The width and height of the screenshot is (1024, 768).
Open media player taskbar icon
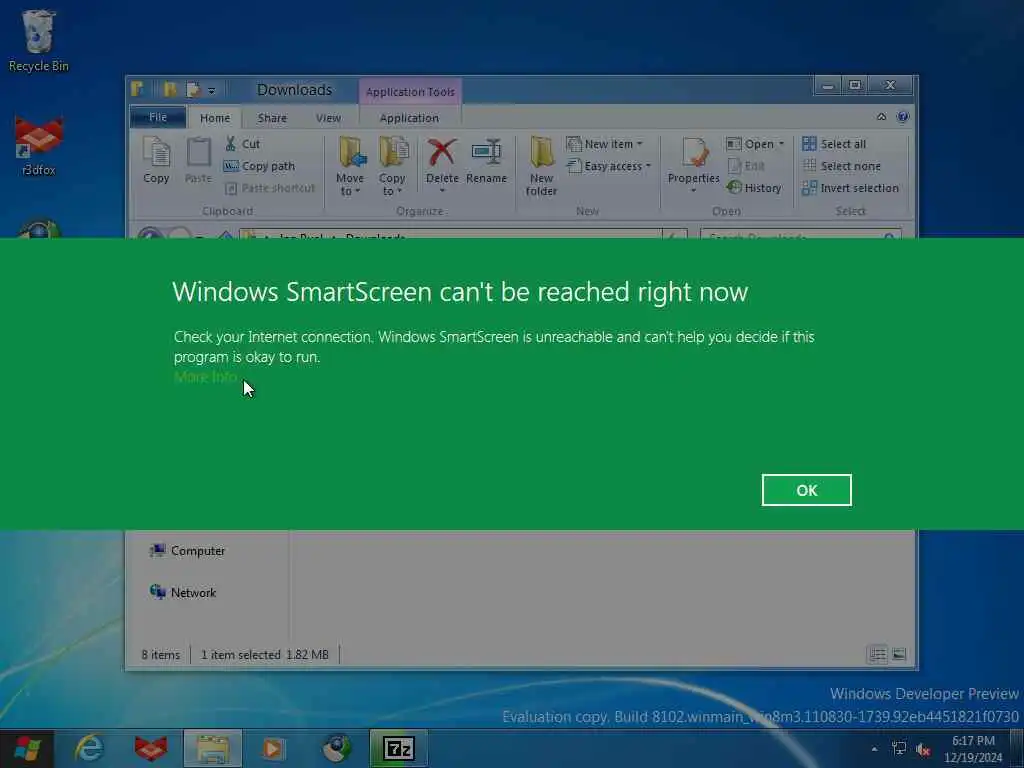(x=274, y=748)
